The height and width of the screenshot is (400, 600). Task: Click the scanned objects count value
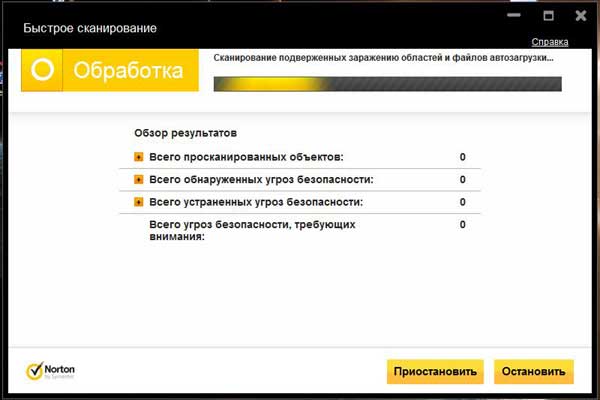pos(463,157)
